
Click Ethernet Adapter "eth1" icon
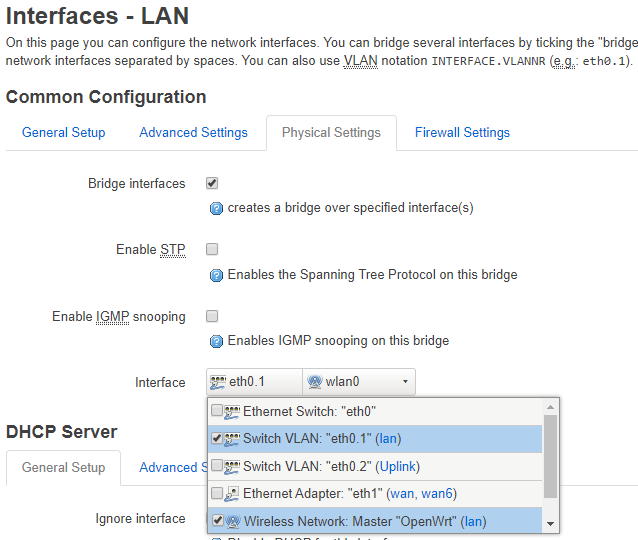pyautogui.click(x=232, y=493)
